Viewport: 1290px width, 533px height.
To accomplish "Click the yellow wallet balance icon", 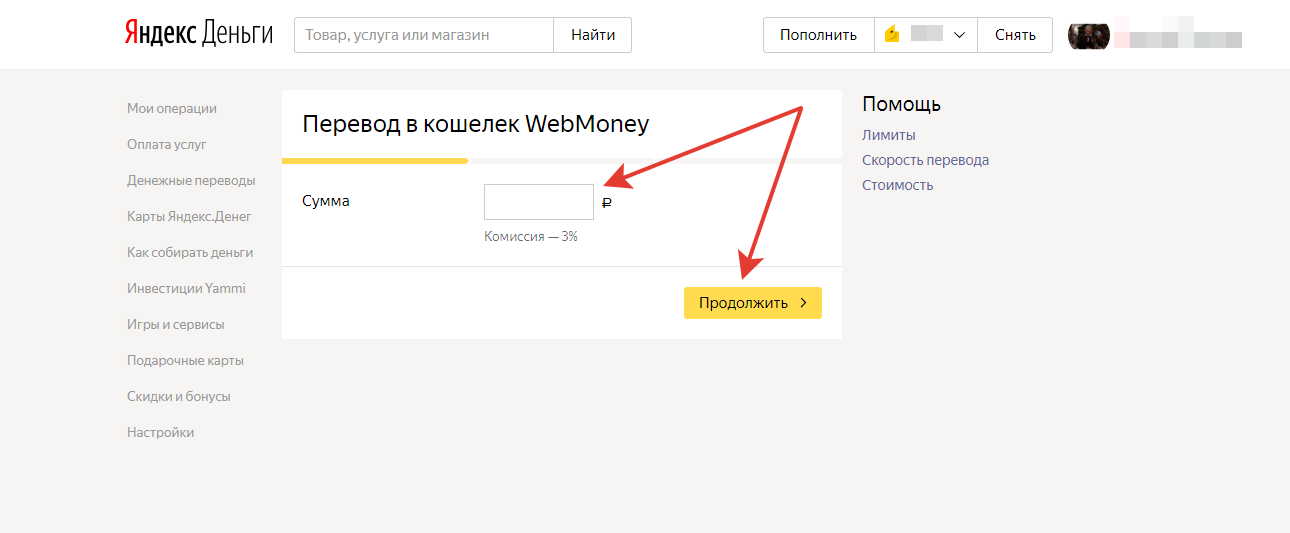I will (x=892, y=35).
